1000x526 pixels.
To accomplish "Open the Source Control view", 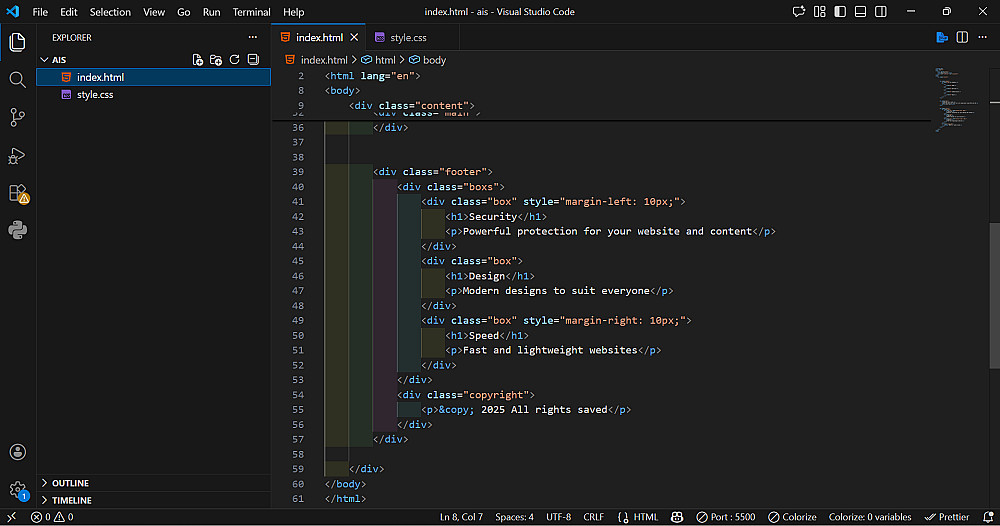I will click(17, 117).
